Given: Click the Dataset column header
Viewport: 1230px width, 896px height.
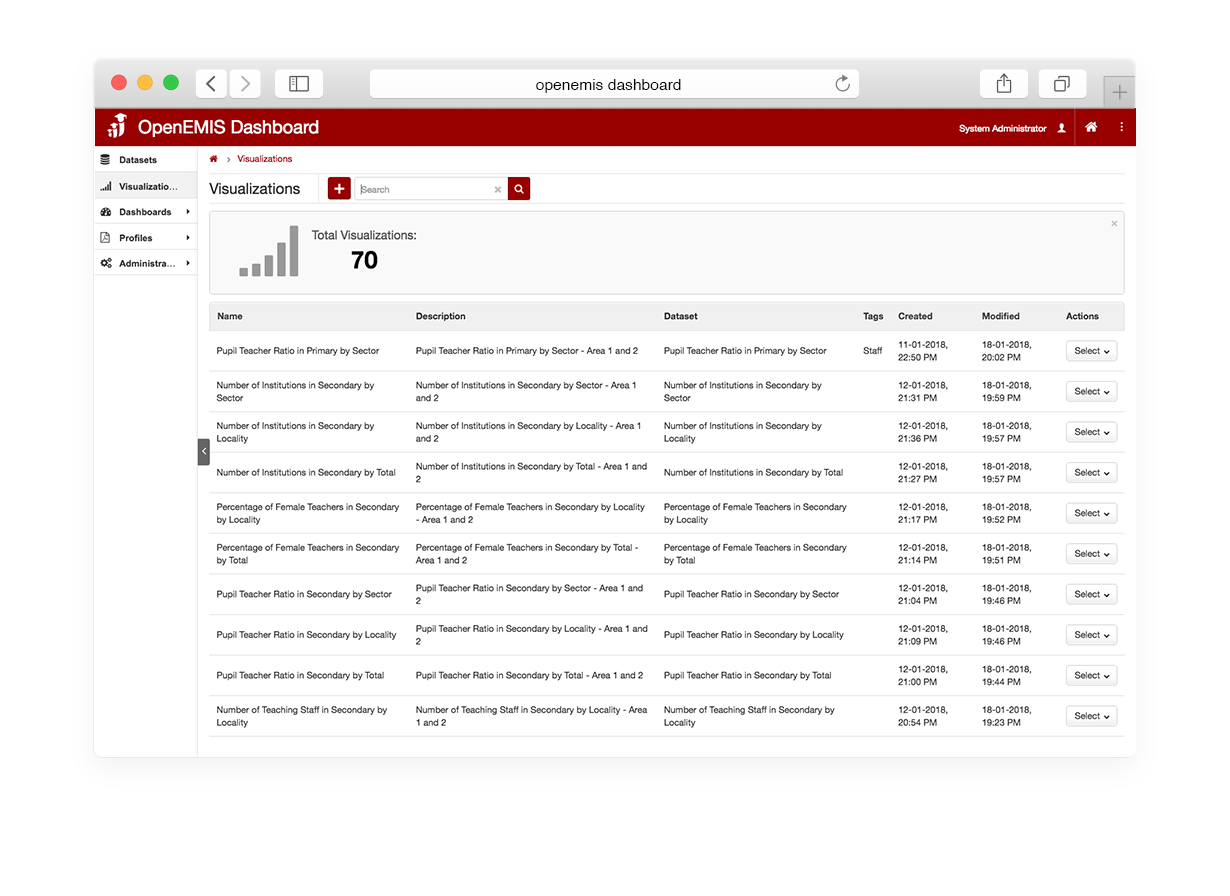Looking at the screenshot, I should 681,316.
